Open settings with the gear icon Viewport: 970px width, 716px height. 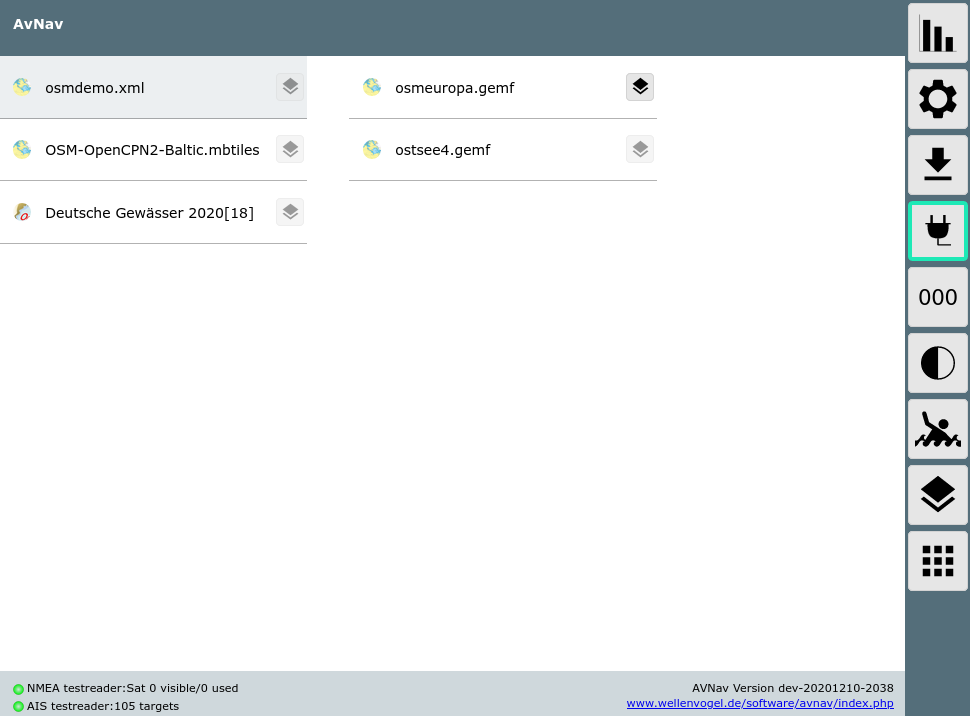pos(937,99)
